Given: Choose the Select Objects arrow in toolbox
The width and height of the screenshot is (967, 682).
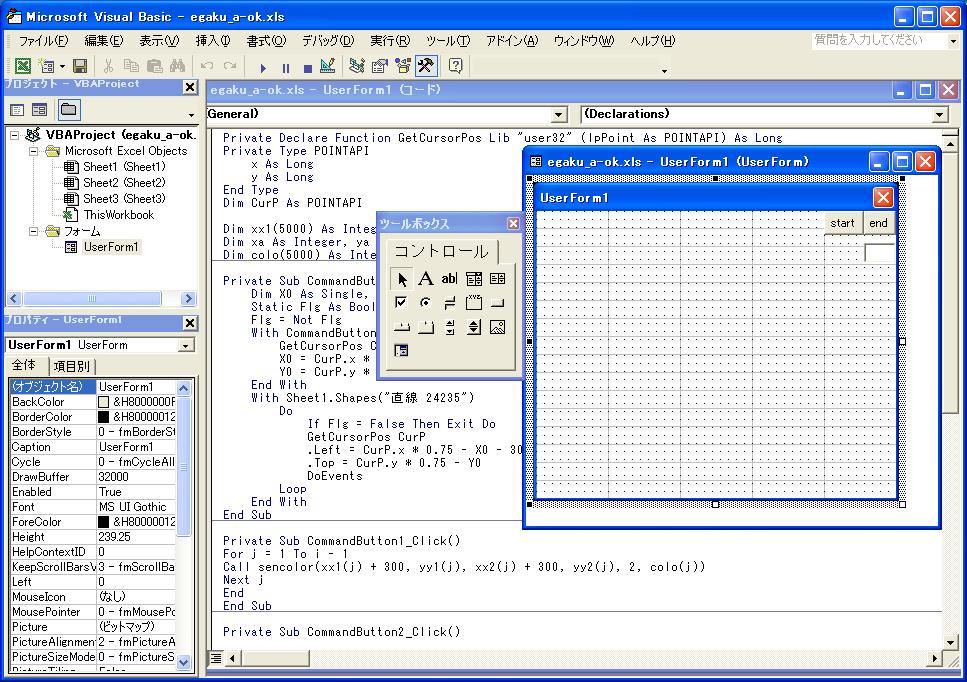Looking at the screenshot, I should (401, 279).
